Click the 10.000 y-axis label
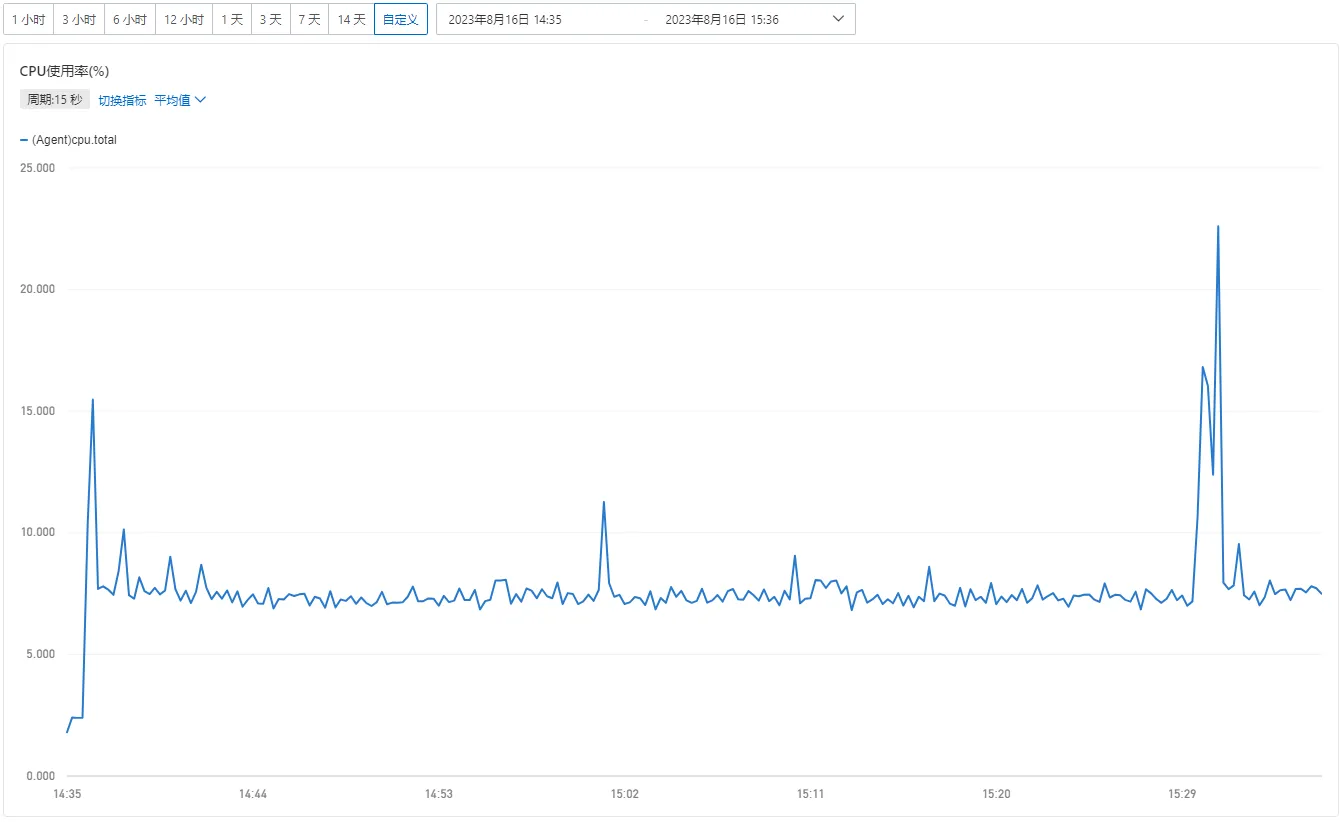The width and height of the screenshot is (1343, 822). [39, 533]
